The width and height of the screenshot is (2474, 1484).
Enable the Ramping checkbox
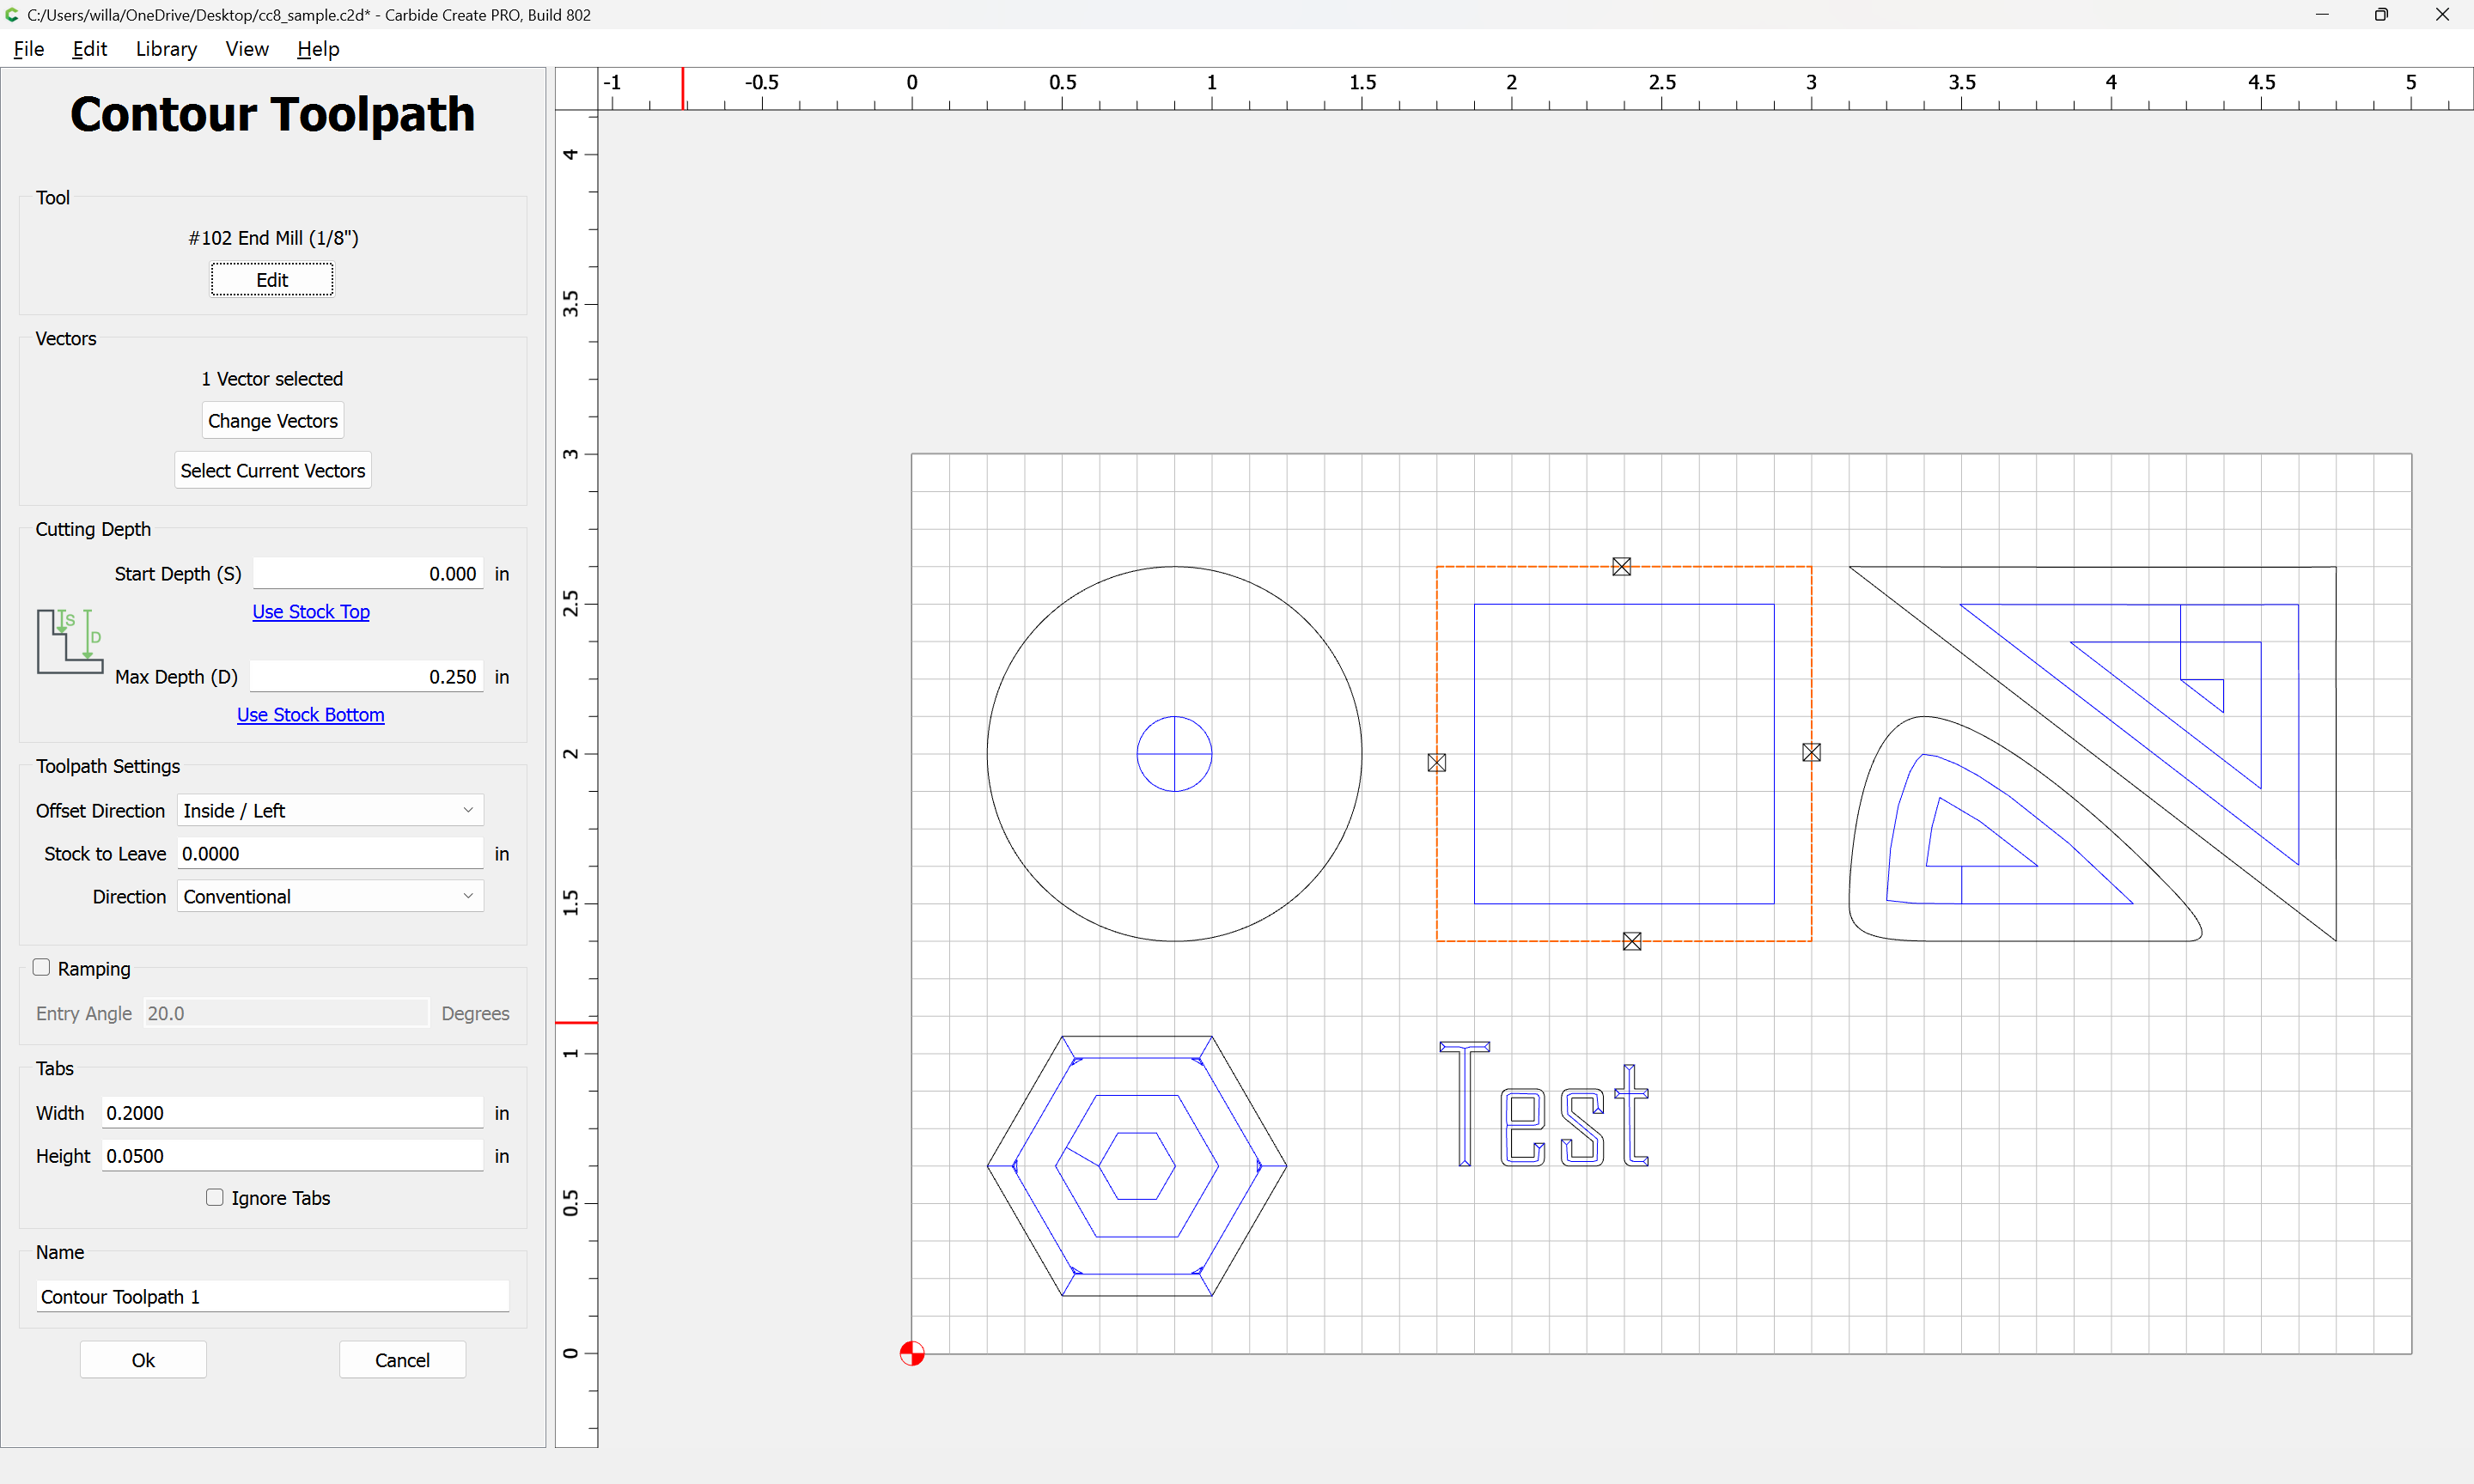[41, 967]
